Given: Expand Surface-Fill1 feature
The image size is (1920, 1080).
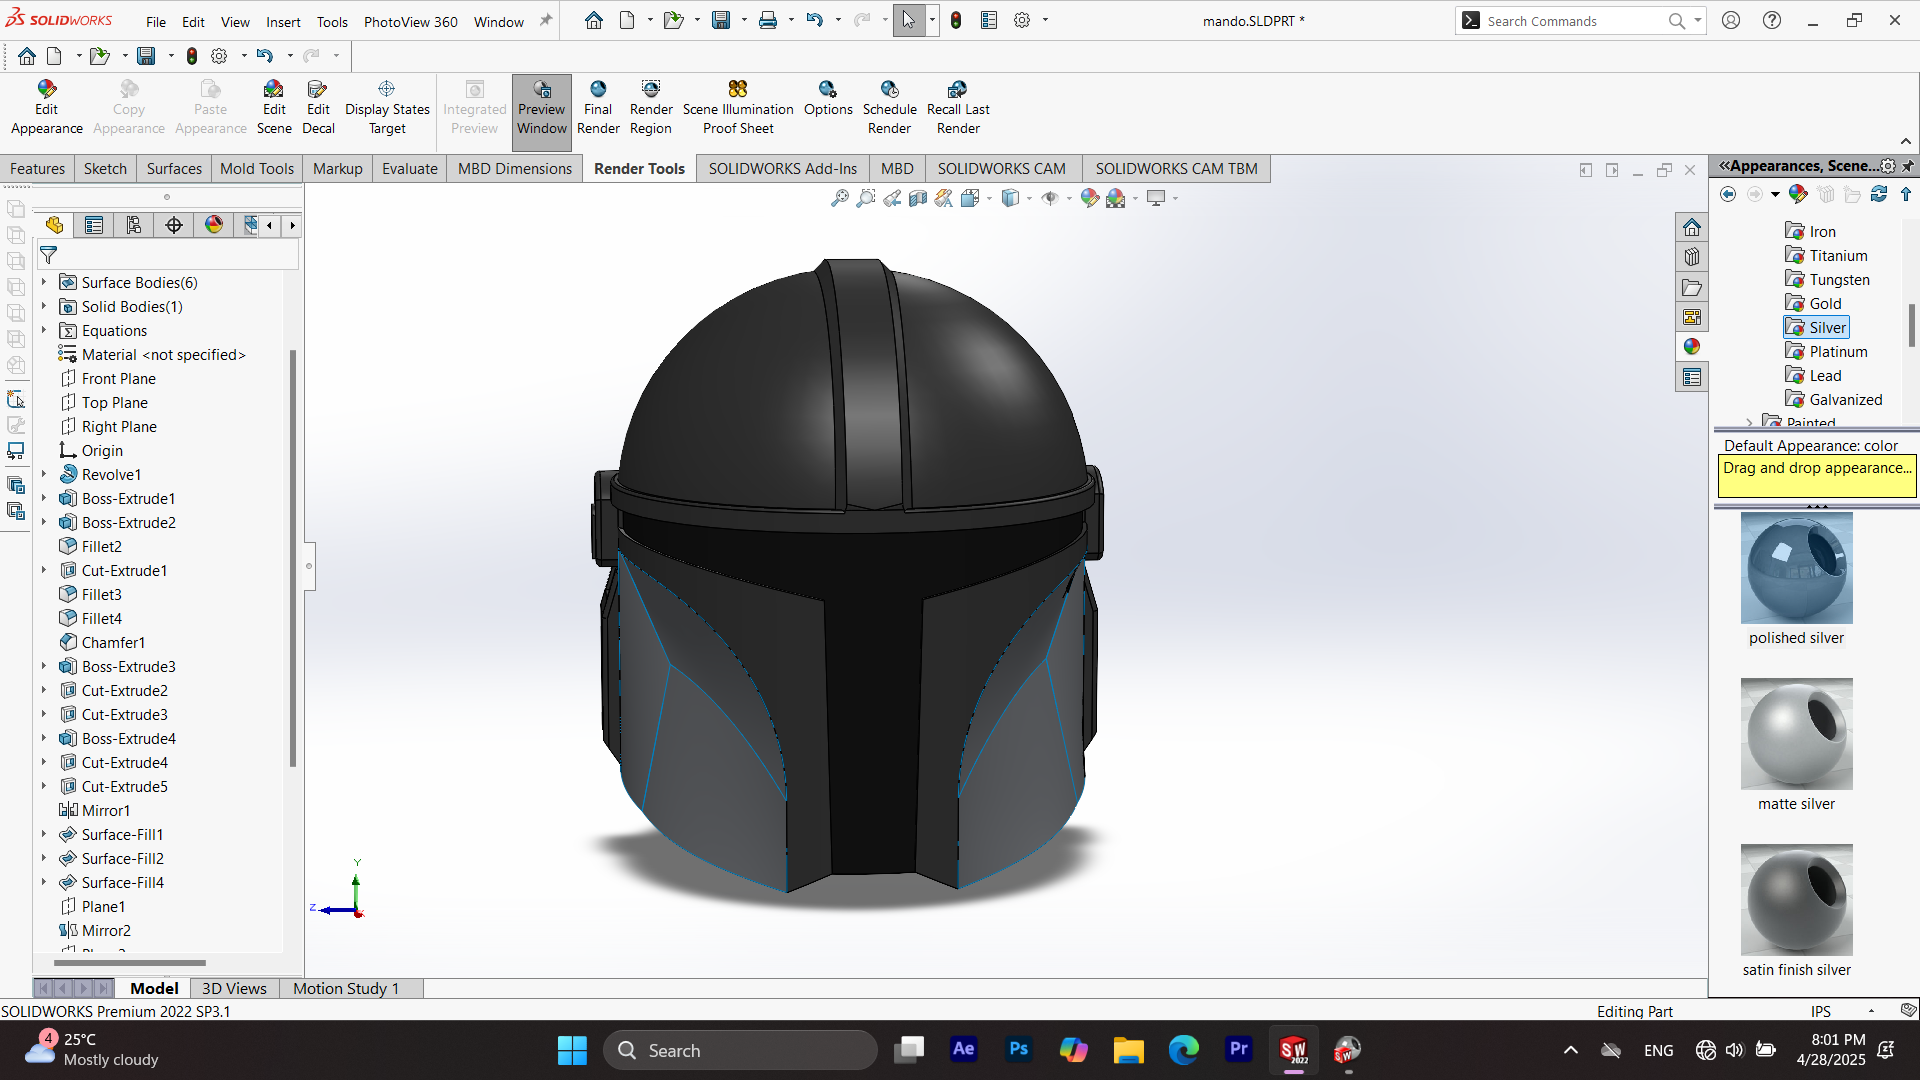Looking at the screenshot, I should (44, 834).
